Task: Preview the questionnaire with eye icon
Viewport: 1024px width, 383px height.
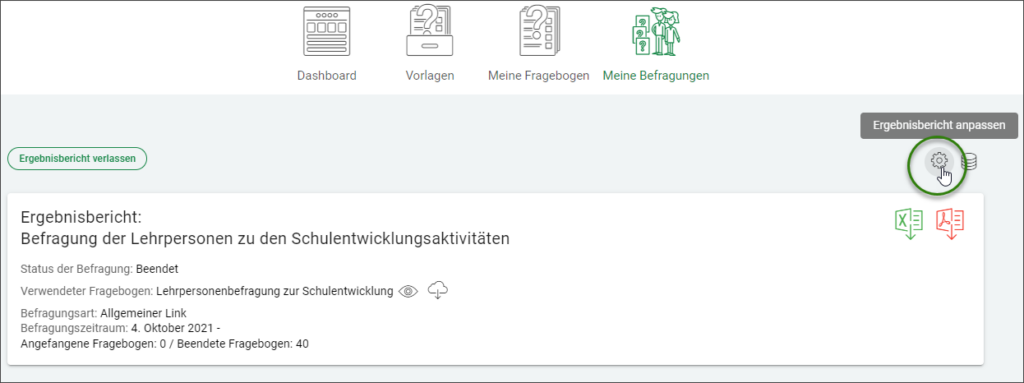Action: click(408, 291)
